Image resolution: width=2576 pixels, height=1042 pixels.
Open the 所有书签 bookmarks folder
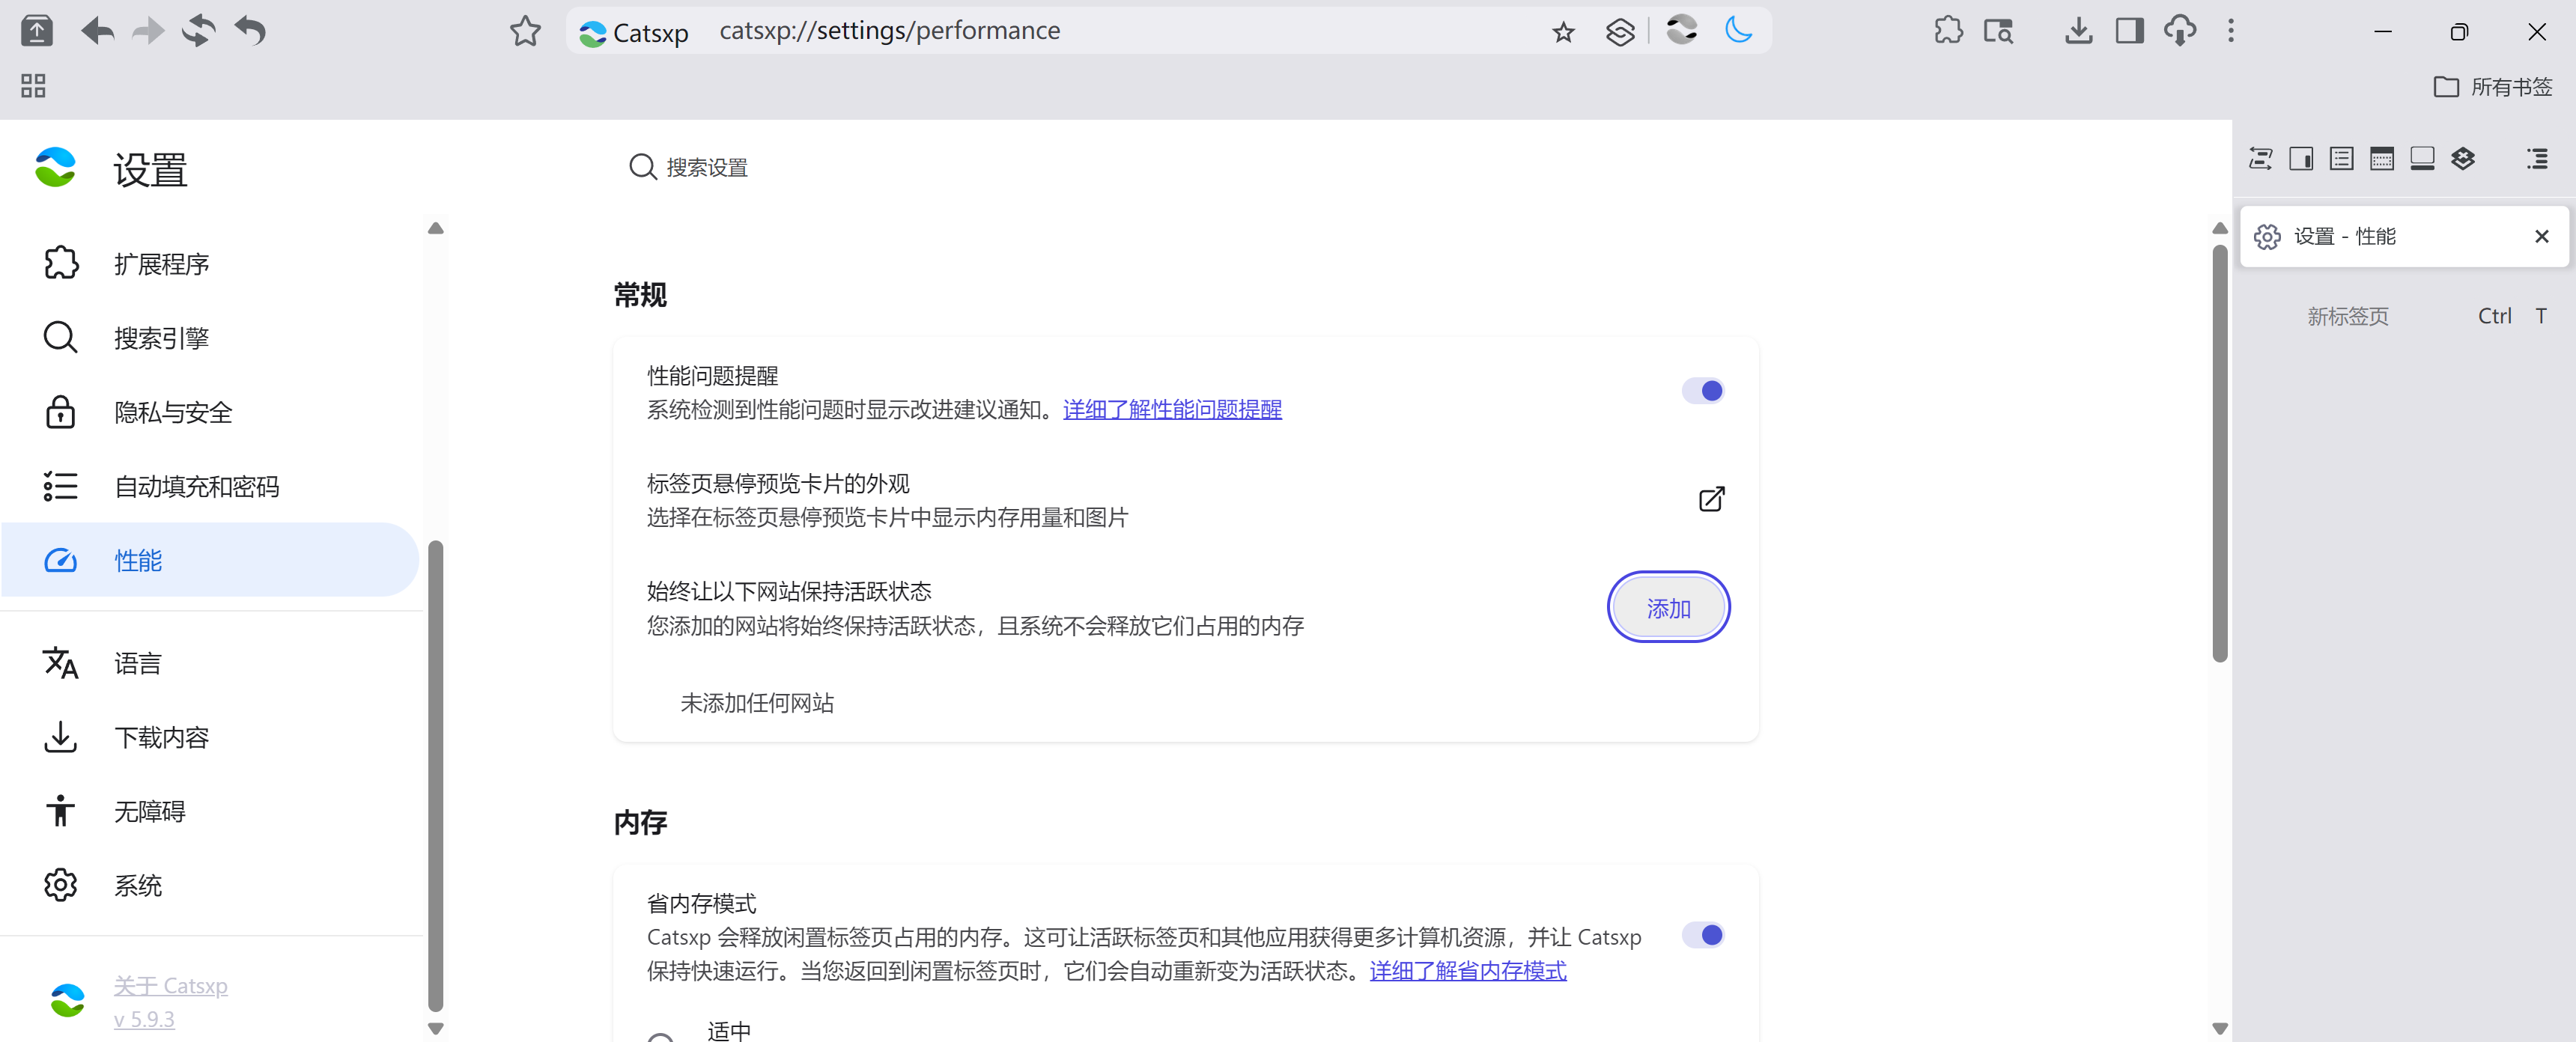pyautogui.click(x=2493, y=87)
